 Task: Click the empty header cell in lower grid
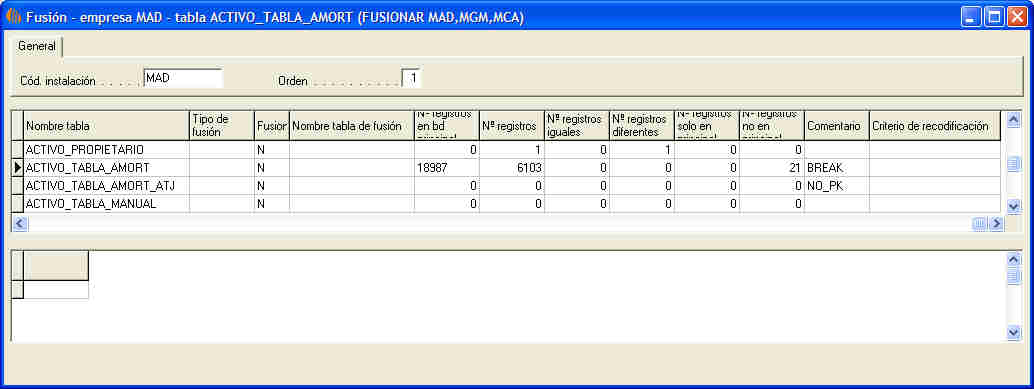point(55,266)
